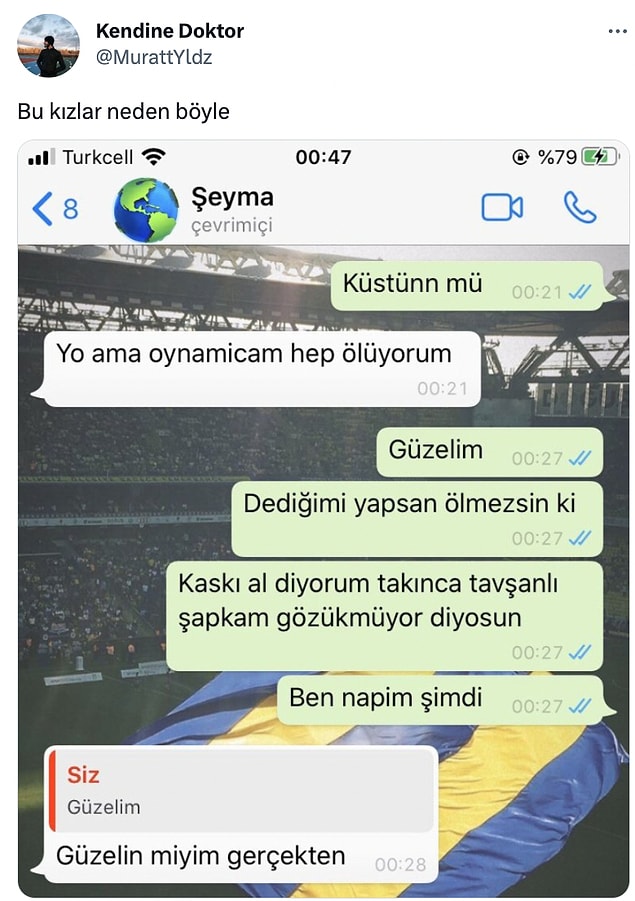635x901 pixels.
Task: Tap the 'Küstünn mü' message bubble
Action: [x=467, y=286]
